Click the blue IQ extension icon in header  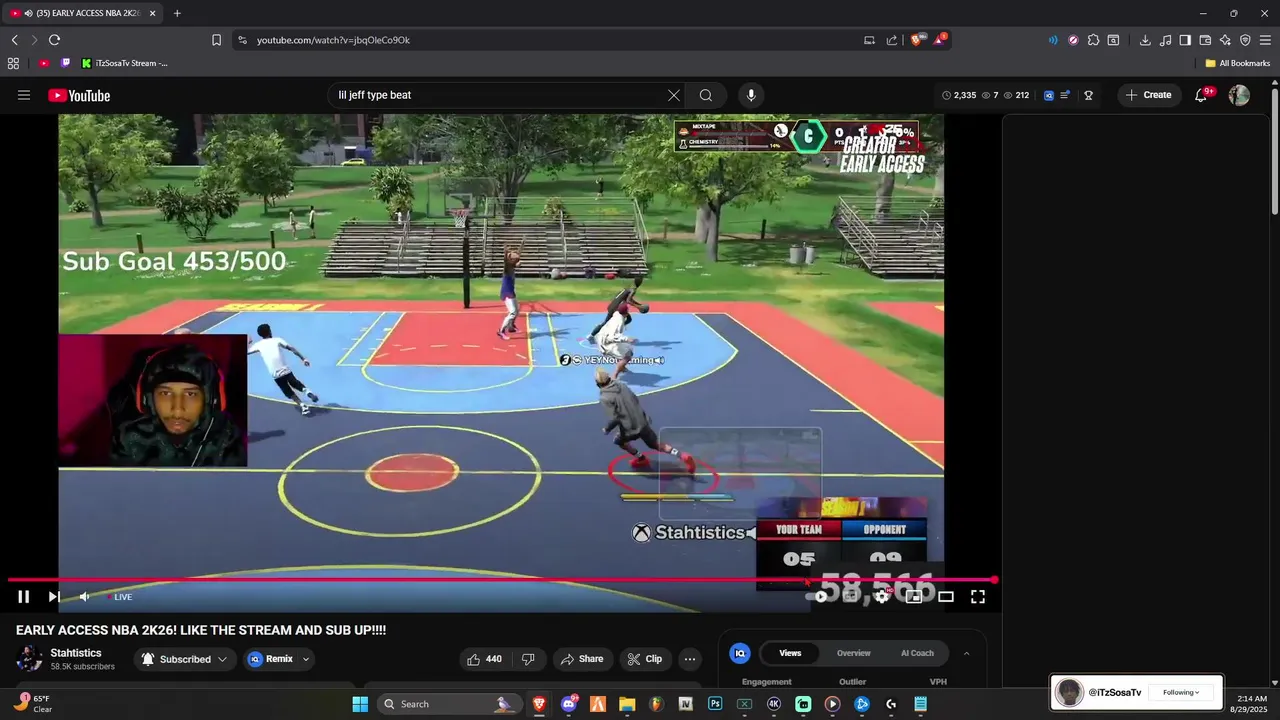[x=1049, y=95]
